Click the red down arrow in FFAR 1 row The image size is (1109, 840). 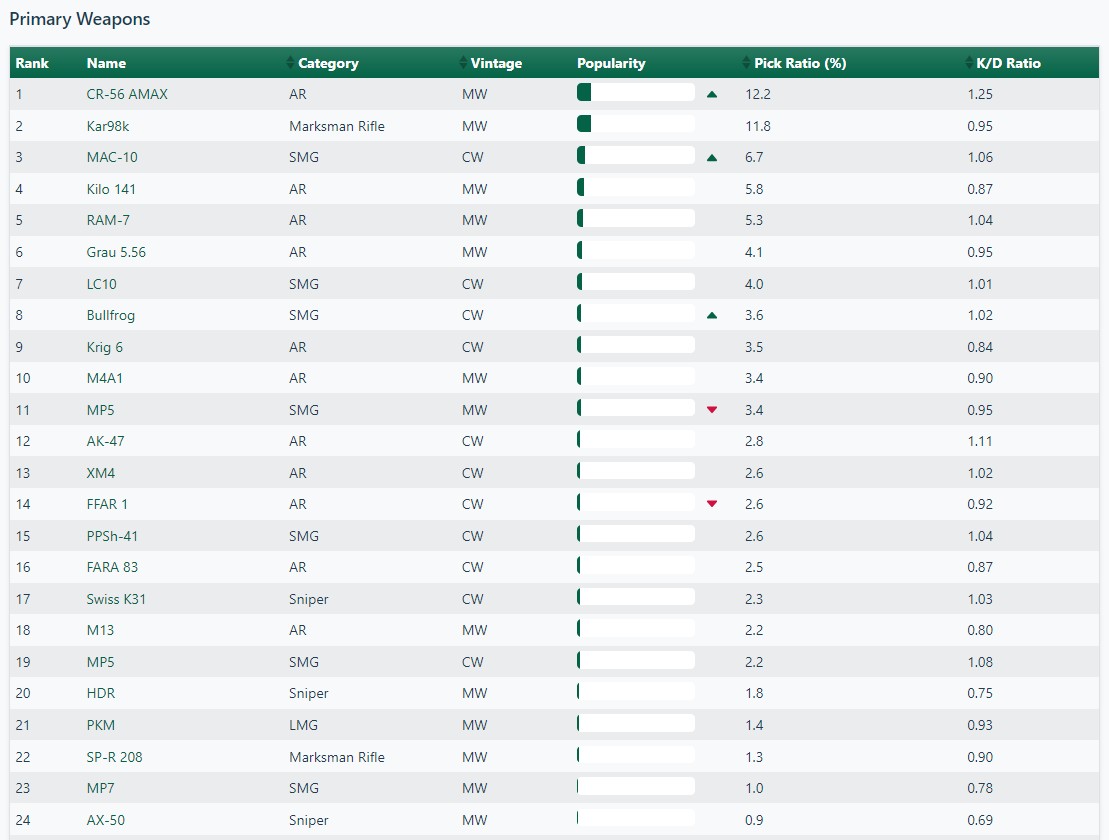click(x=712, y=504)
